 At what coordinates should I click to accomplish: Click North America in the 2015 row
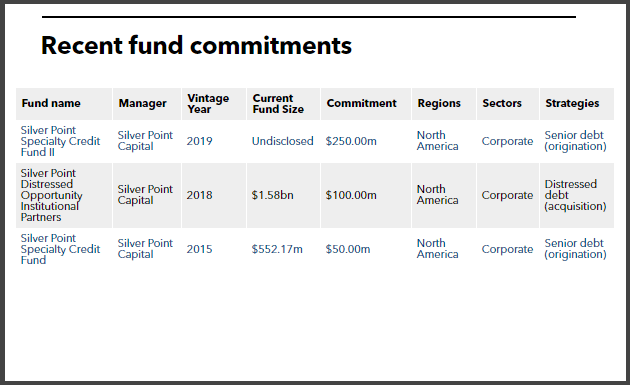tap(437, 249)
